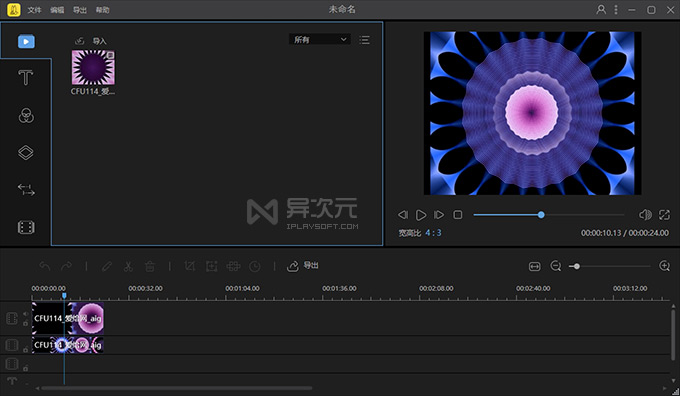
Task: Select the Media panel icon
Action: pyautogui.click(x=26, y=42)
